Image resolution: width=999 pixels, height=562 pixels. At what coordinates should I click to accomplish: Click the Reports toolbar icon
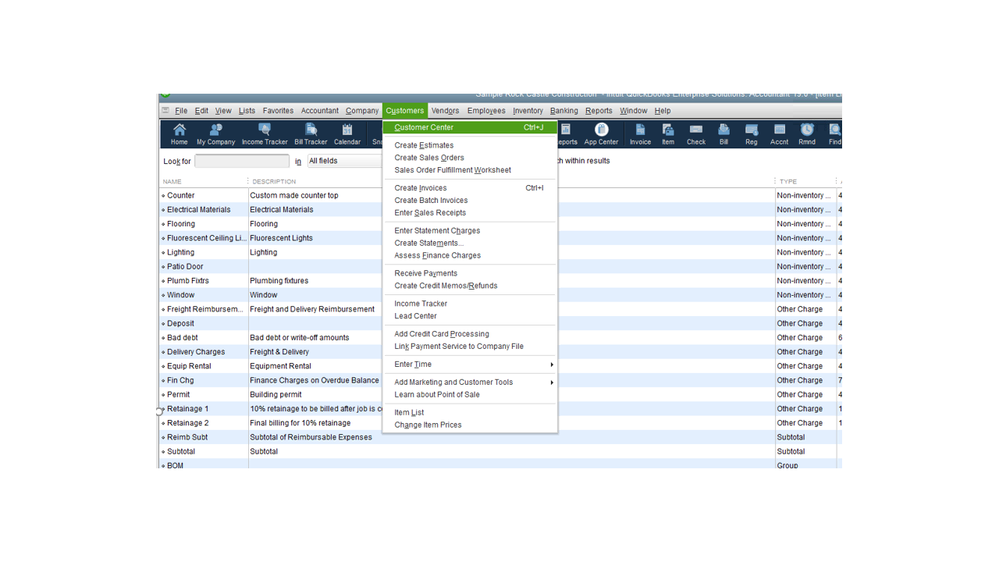click(x=566, y=134)
